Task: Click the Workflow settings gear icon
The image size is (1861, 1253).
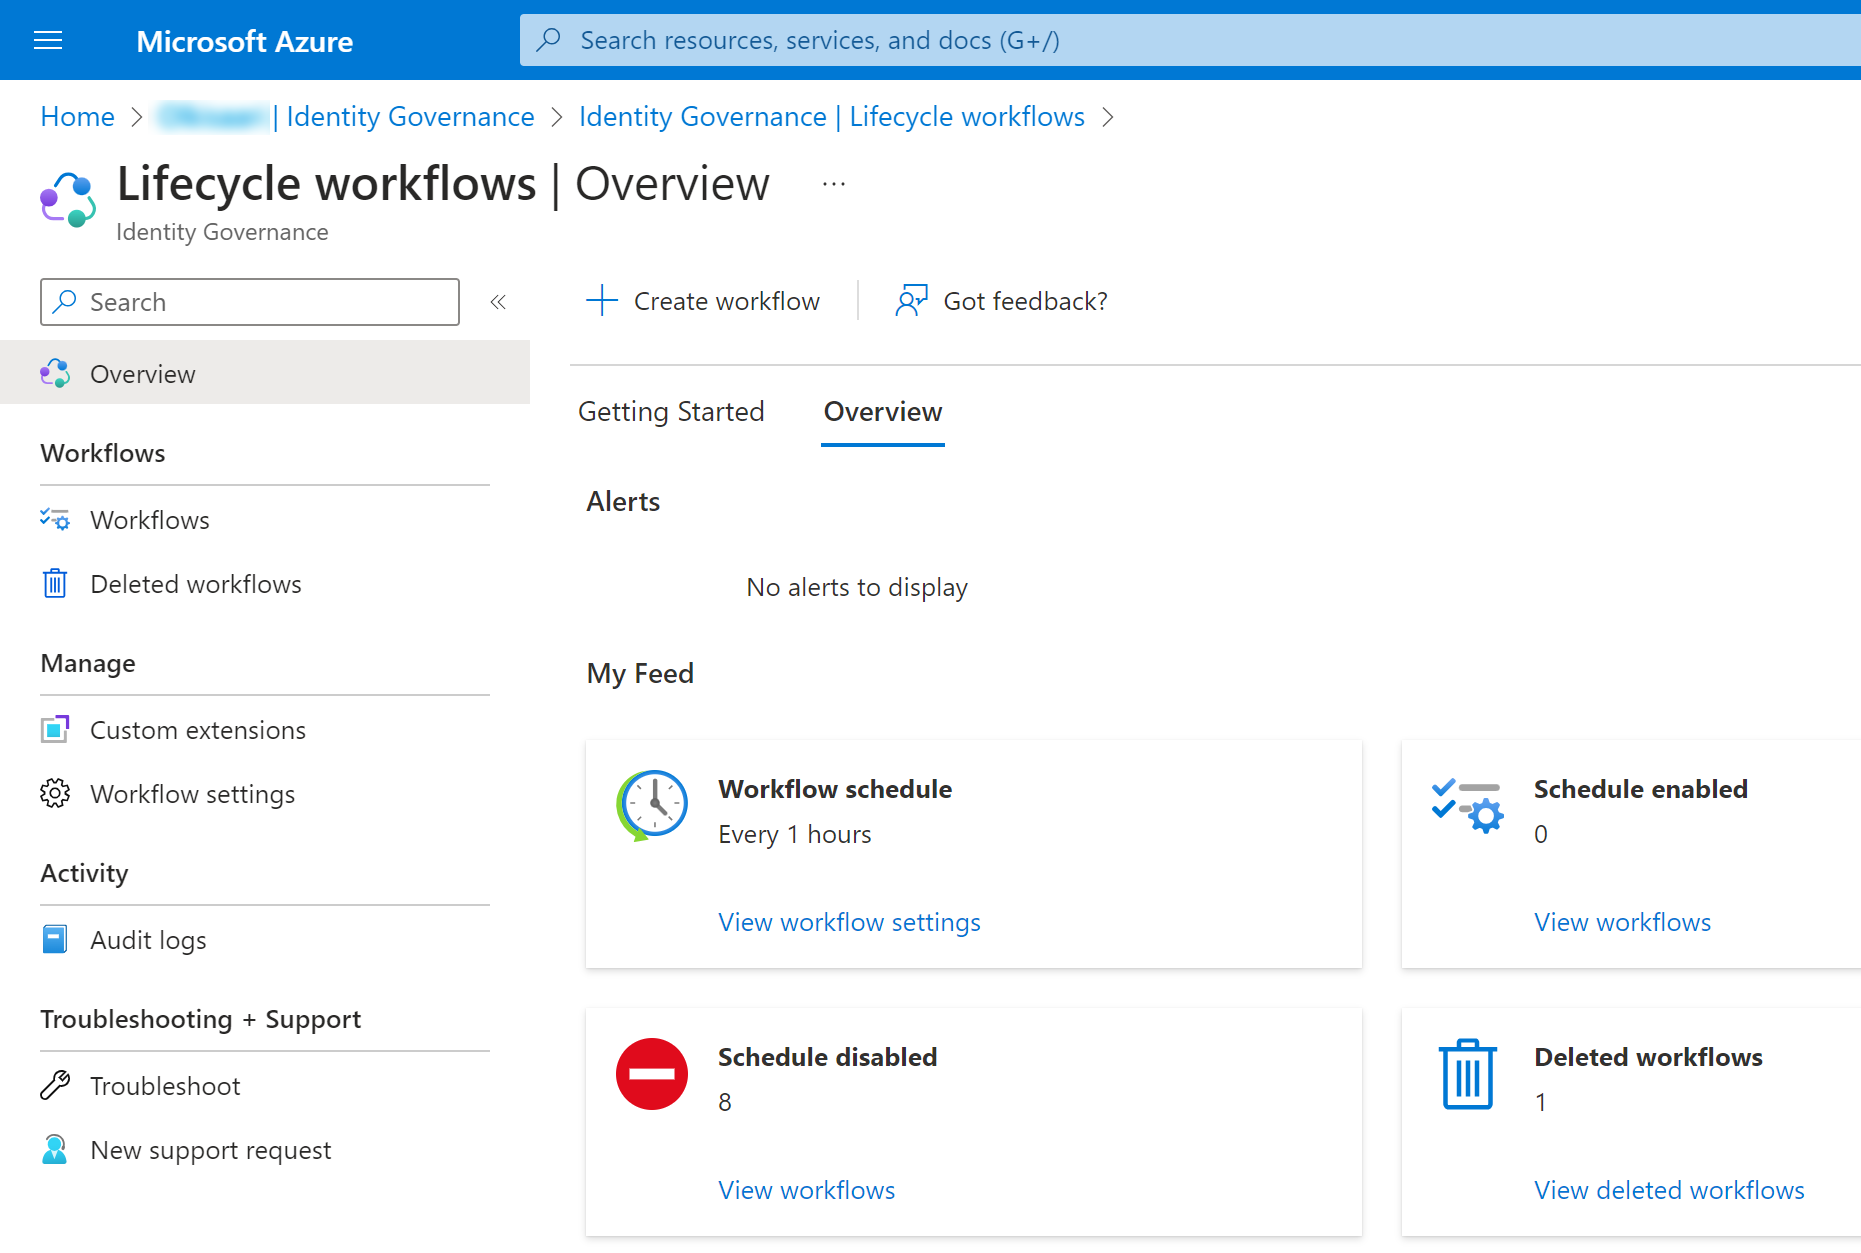Action: click(x=55, y=793)
